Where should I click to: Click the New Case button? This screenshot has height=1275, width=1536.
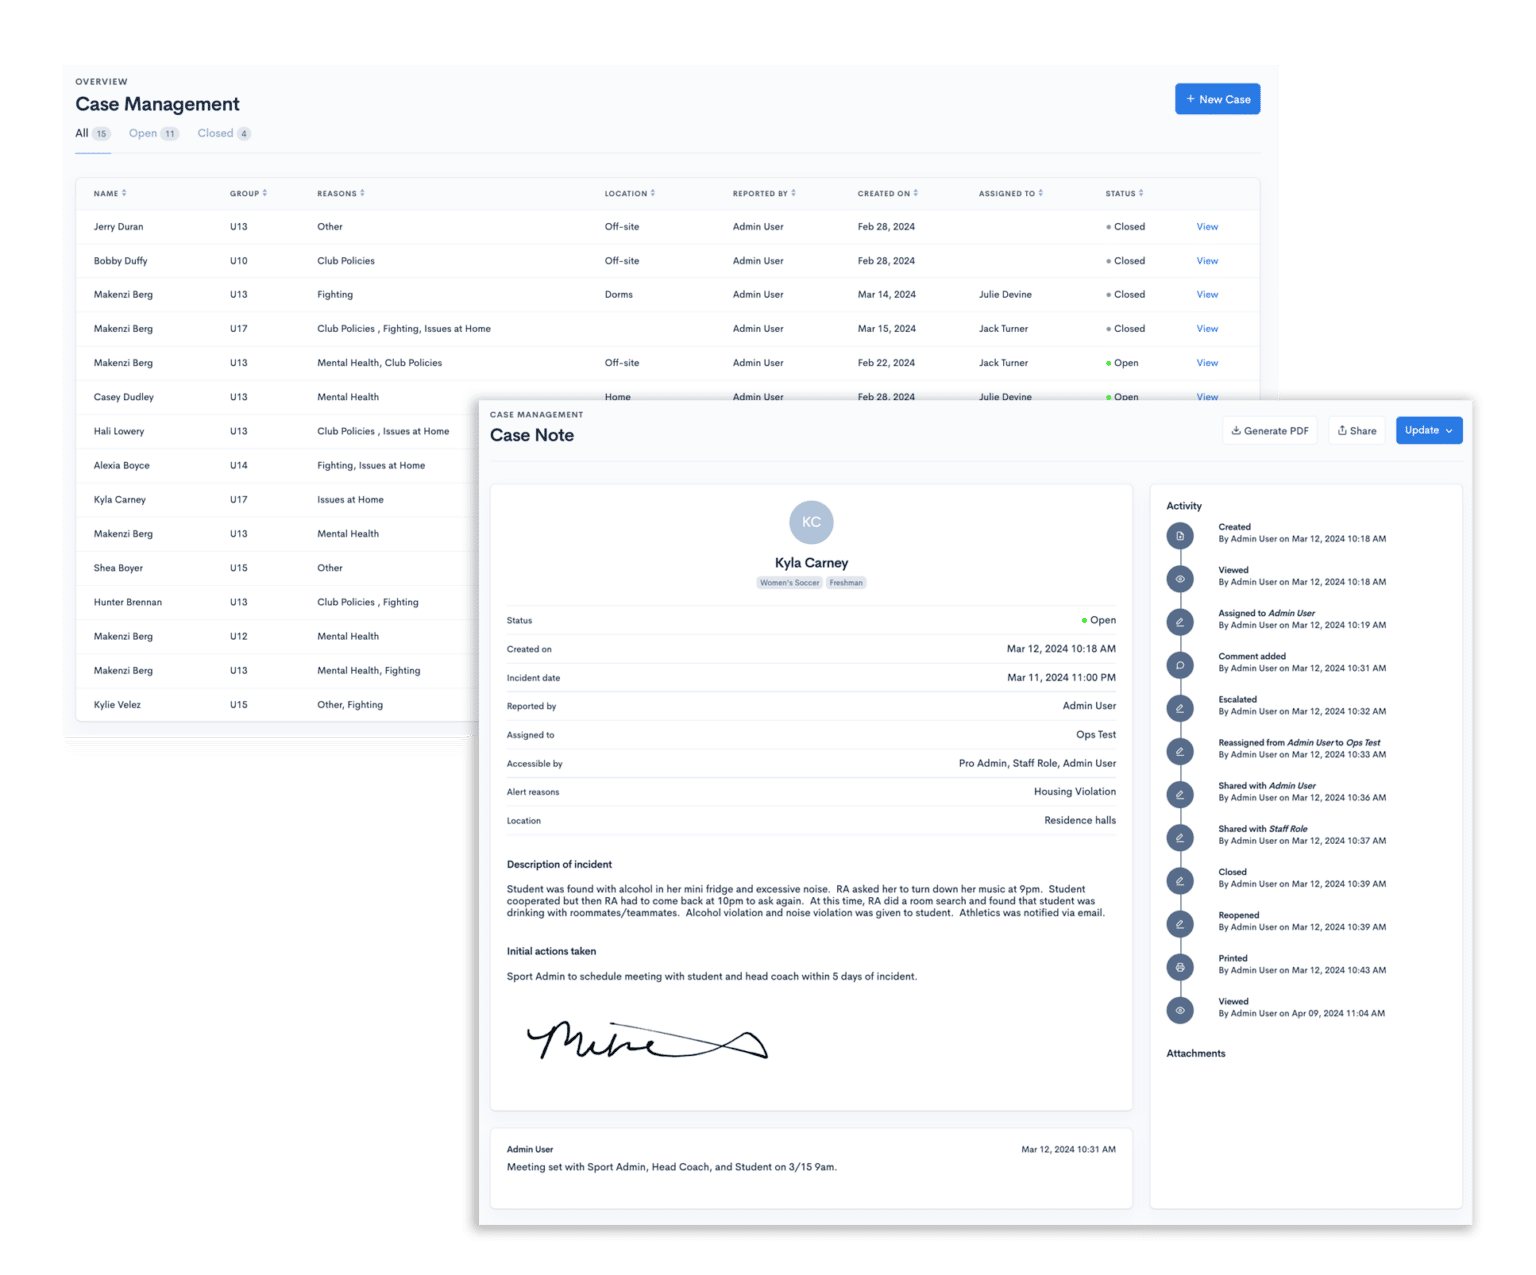pyautogui.click(x=1217, y=98)
